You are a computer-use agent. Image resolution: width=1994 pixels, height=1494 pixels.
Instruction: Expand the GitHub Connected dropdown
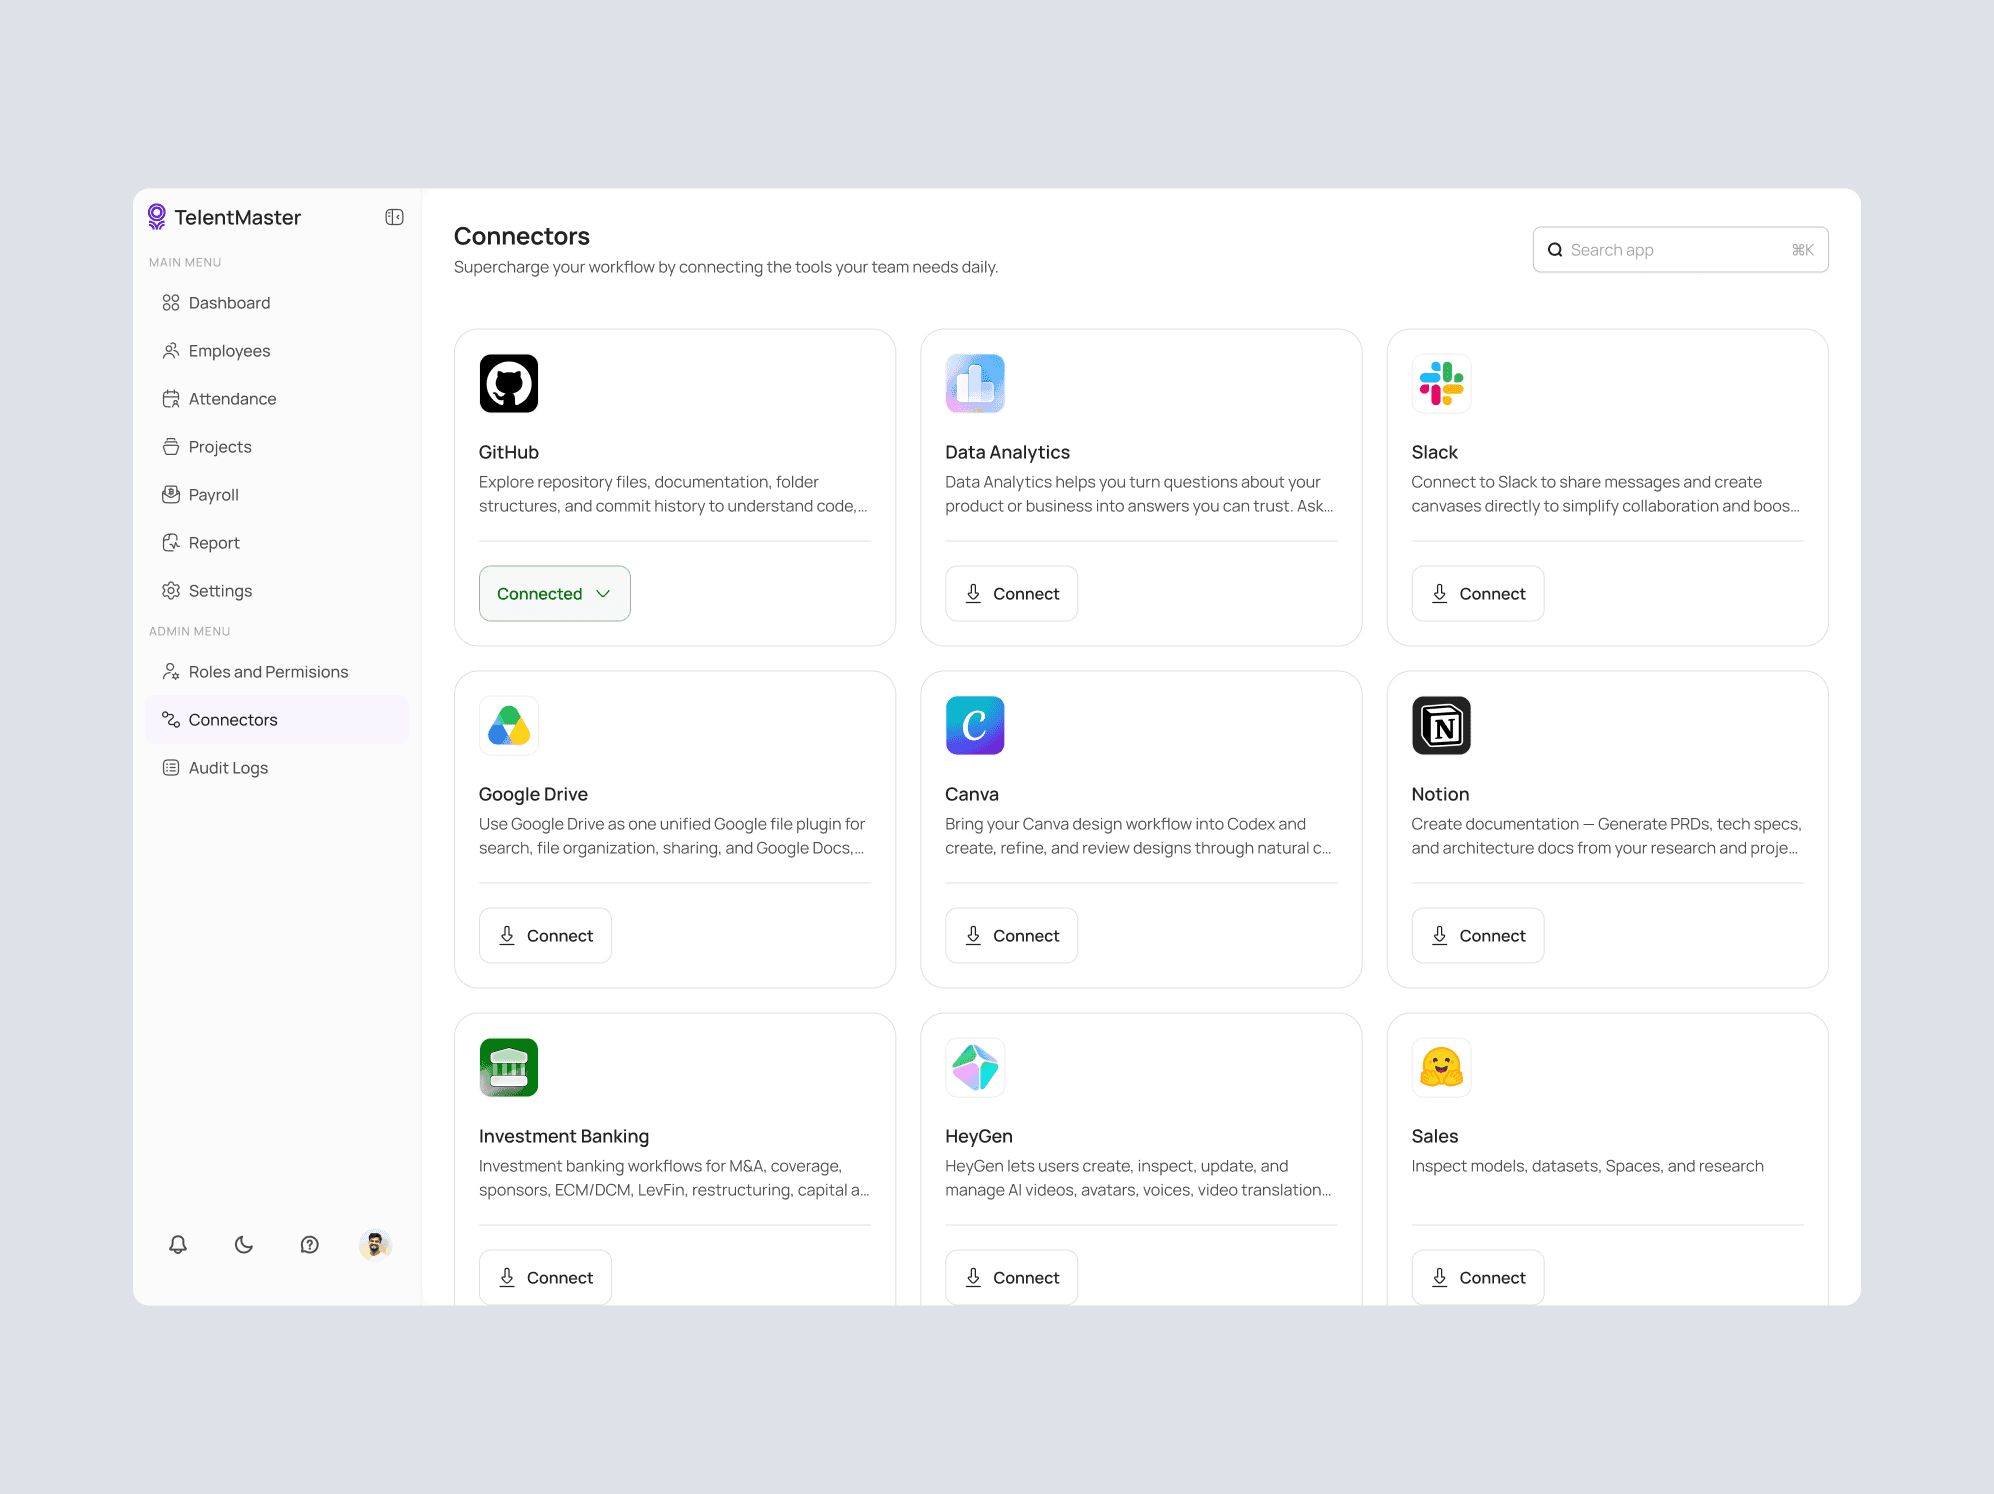pos(555,593)
